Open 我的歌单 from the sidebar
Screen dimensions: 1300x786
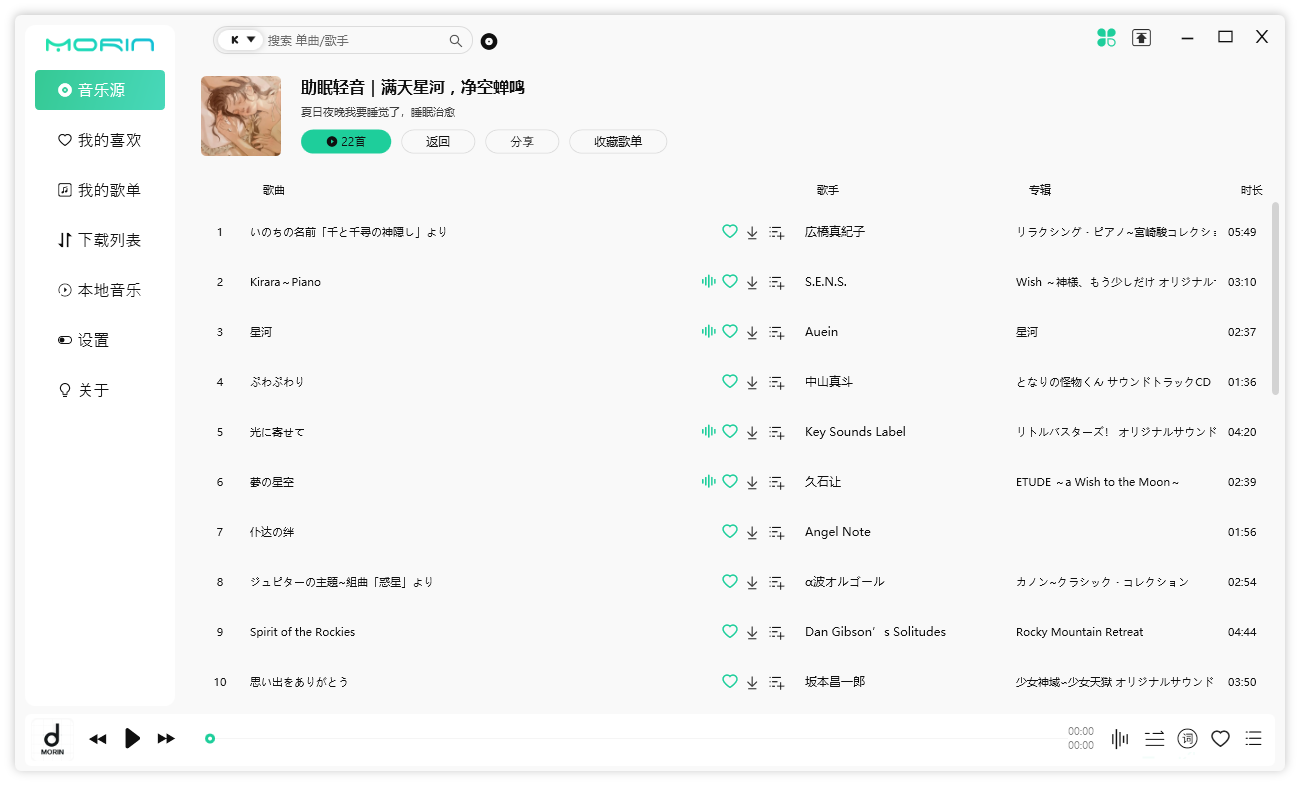(x=100, y=189)
